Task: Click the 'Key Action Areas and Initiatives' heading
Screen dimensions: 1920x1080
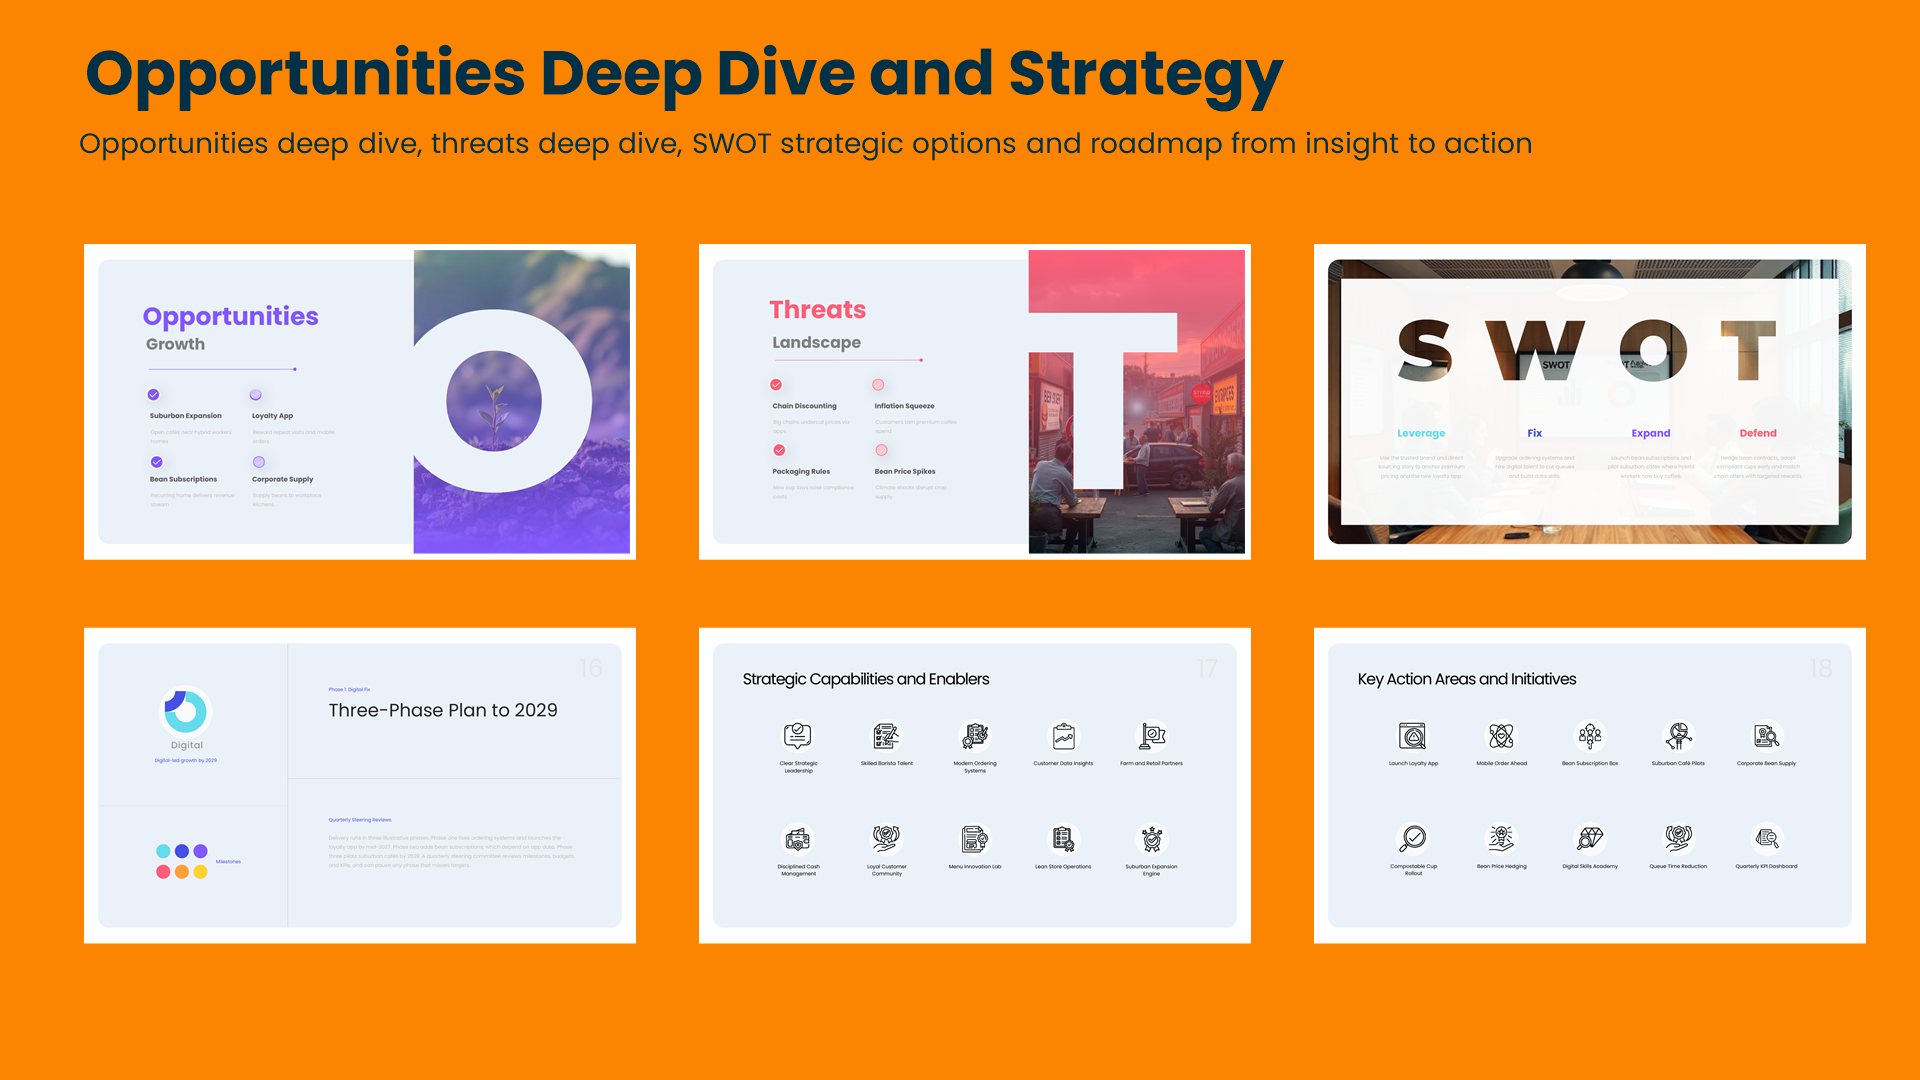Action: point(1467,679)
